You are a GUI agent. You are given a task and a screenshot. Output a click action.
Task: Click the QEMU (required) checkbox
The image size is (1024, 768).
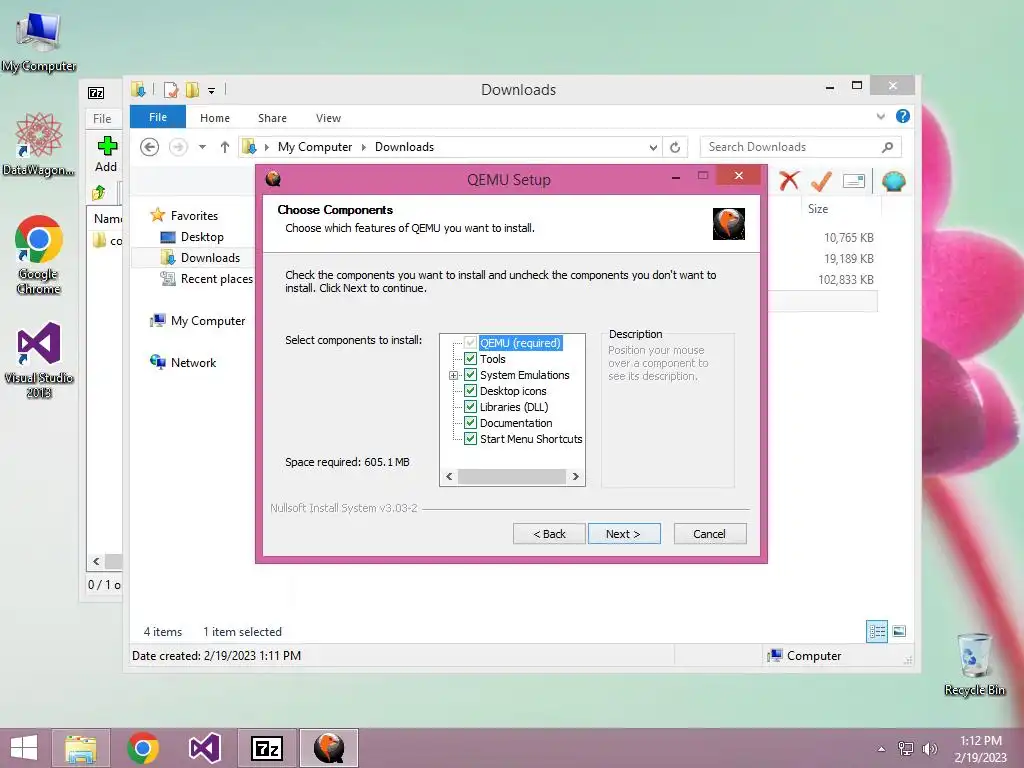470,343
